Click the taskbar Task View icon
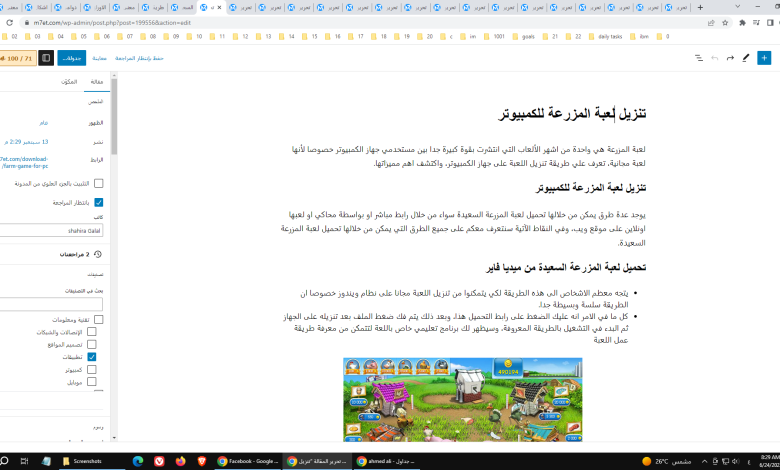Viewport: 780px width, 470px height. (x=24, y=461)
